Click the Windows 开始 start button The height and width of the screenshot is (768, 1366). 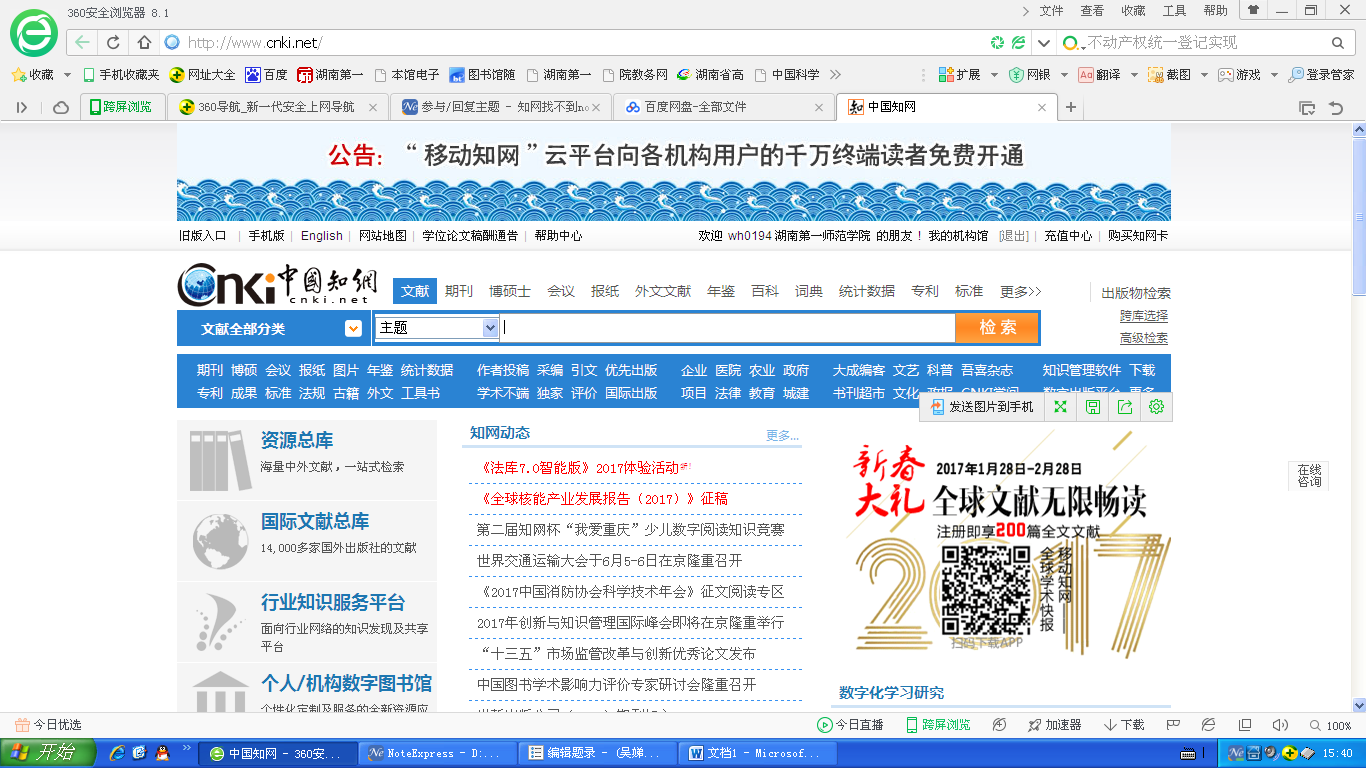(48, 753)
